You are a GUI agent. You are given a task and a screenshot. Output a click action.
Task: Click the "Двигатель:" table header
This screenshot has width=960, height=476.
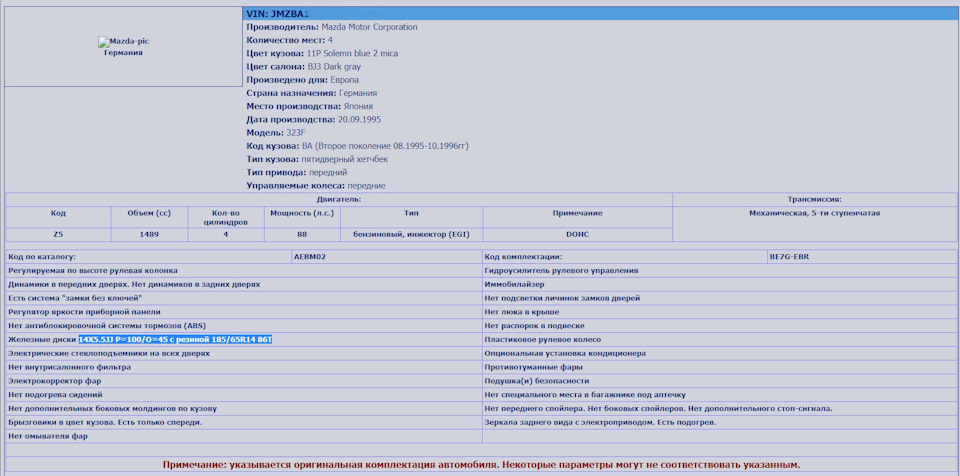coord(339,200)
